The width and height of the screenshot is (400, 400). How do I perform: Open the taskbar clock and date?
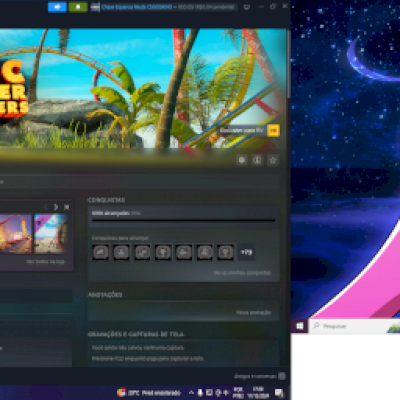pyautogui.click(x=258, y=393)
